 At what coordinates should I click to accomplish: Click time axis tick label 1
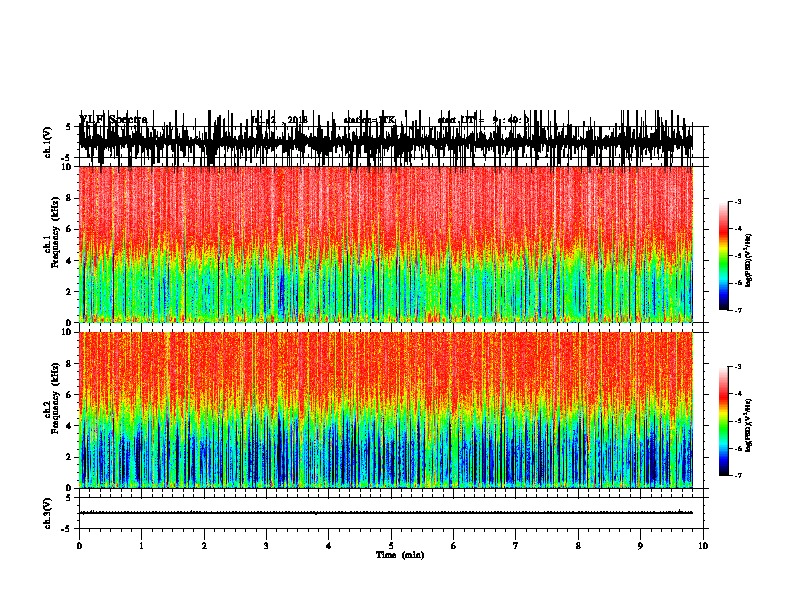click(x=141, y=546)
